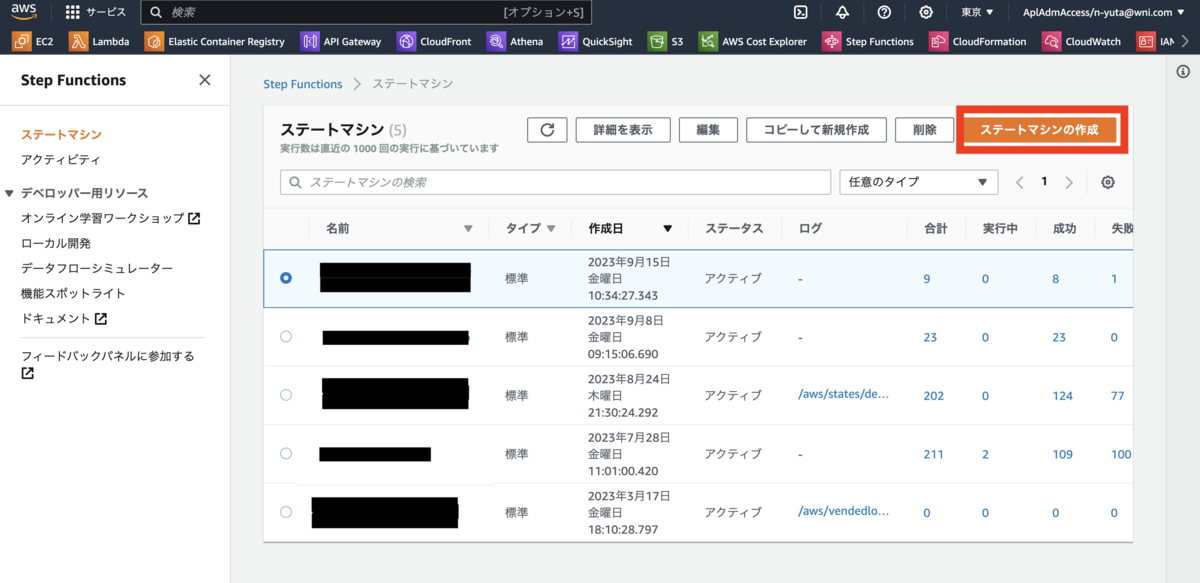
Task: Open オンライン学習ワークショップ link
Action: pos(110,218)
